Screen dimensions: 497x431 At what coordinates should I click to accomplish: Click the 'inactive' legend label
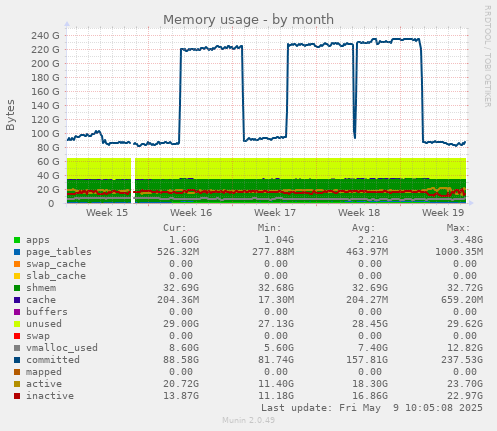click(x=50, y=396)
